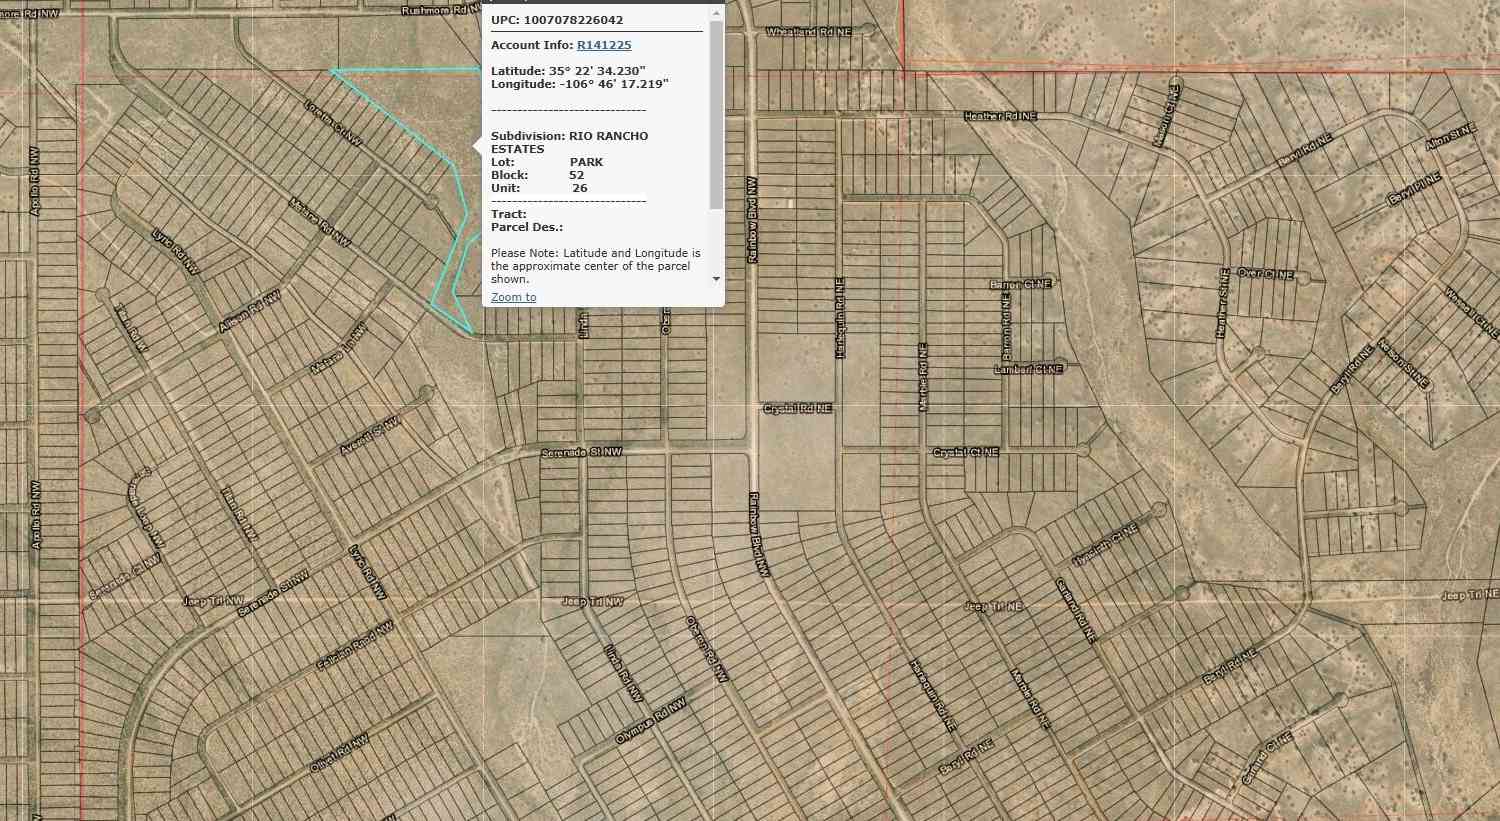Click the Lambert Ct NE map label
Viewport: 1500px width, 821px height.
pyautogui.click(x=1029, y=369)
